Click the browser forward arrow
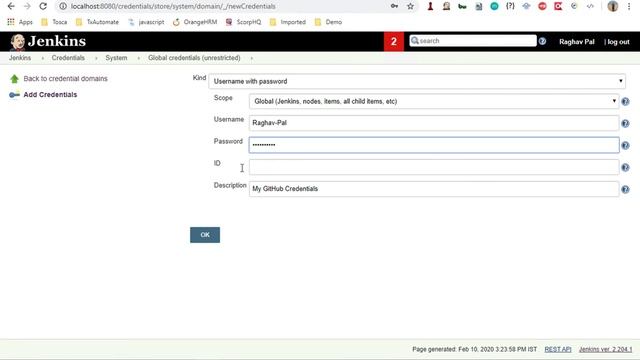 tap(27, 7)
